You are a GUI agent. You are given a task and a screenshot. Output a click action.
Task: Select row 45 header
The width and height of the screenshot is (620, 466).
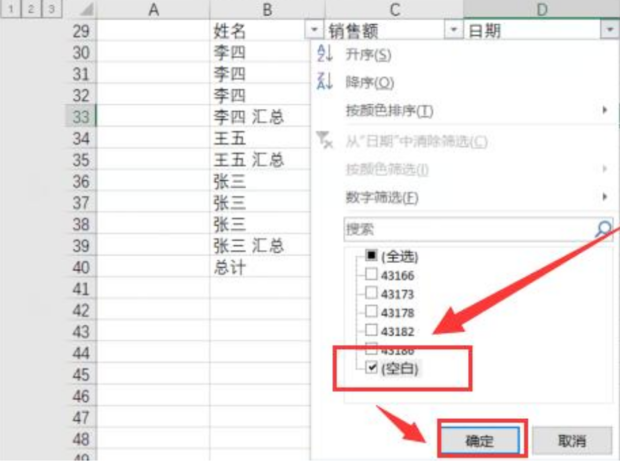pos(81,374)
